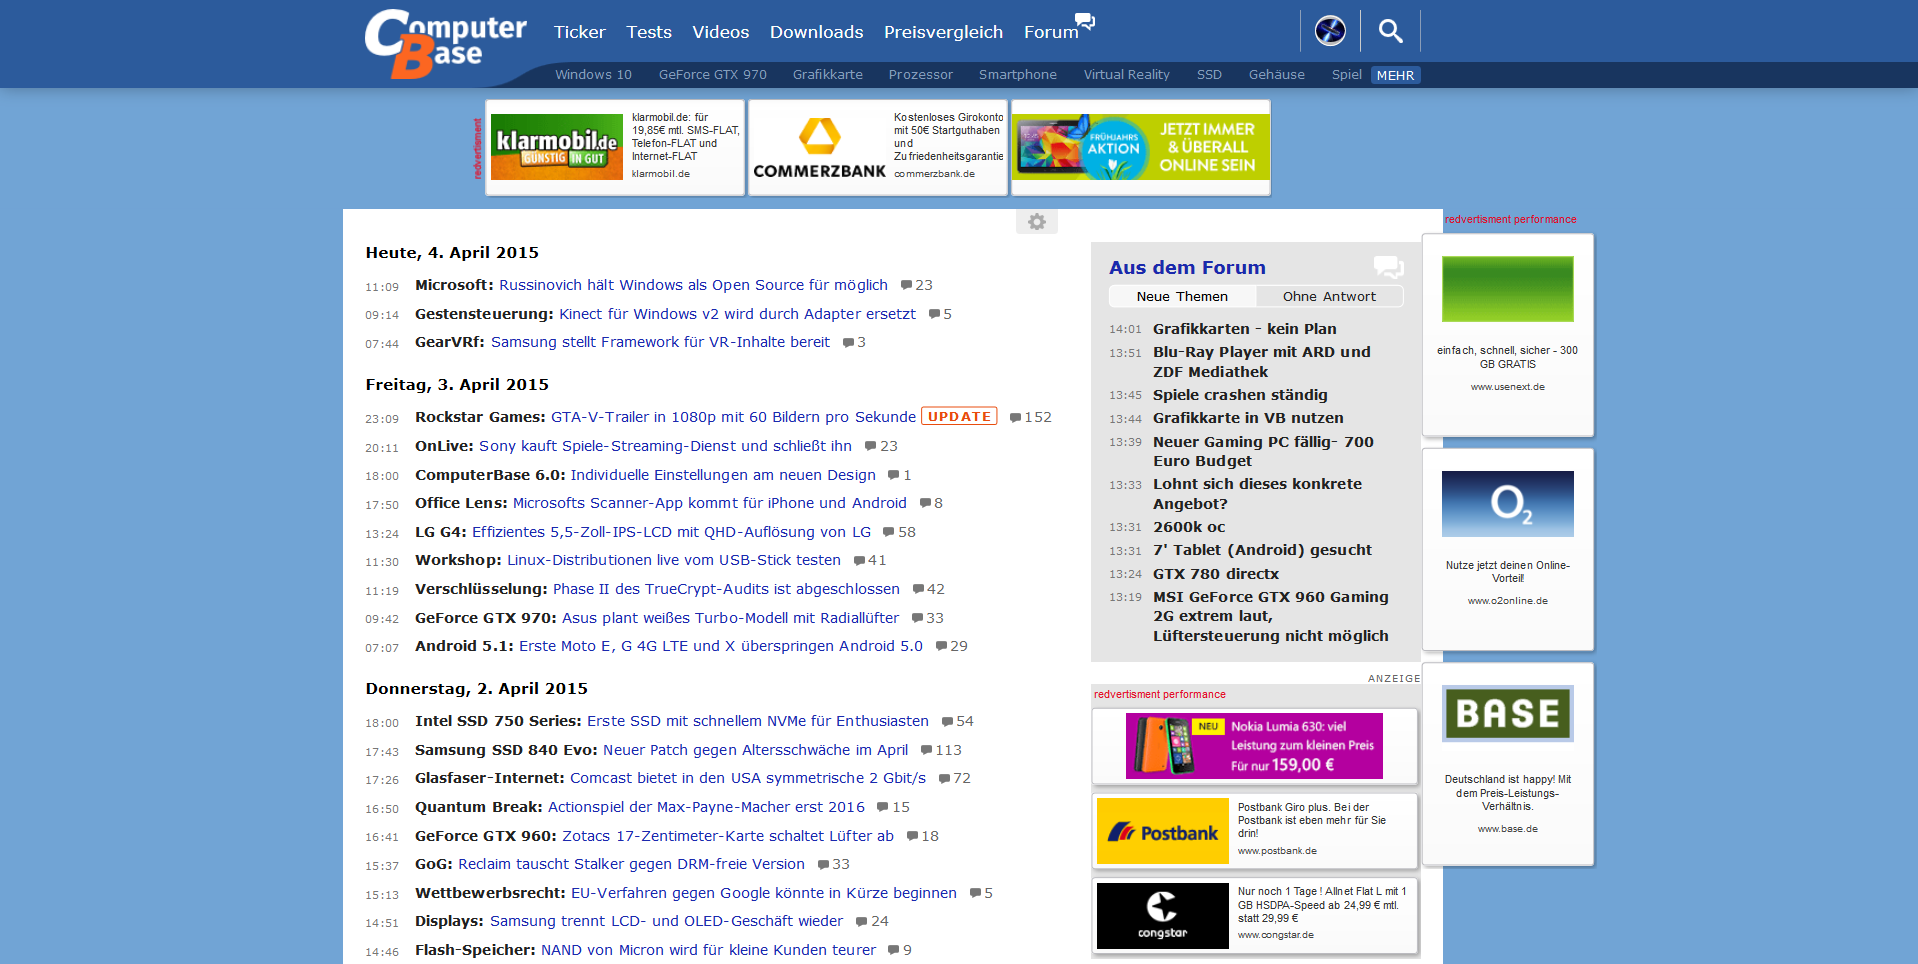Open the Grafikkarte topic link
The width and height of the screenshot is (1918, 964).
click(827, 74)
